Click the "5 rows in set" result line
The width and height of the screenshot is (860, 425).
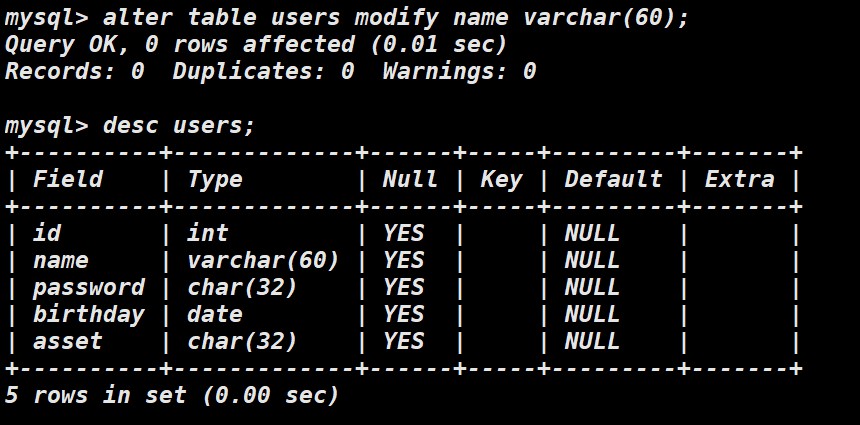click(x=172, y=395)
